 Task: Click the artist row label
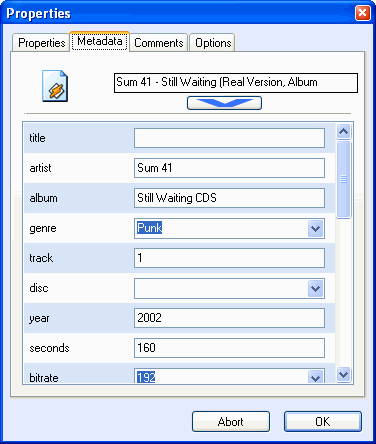pos(40,168)
